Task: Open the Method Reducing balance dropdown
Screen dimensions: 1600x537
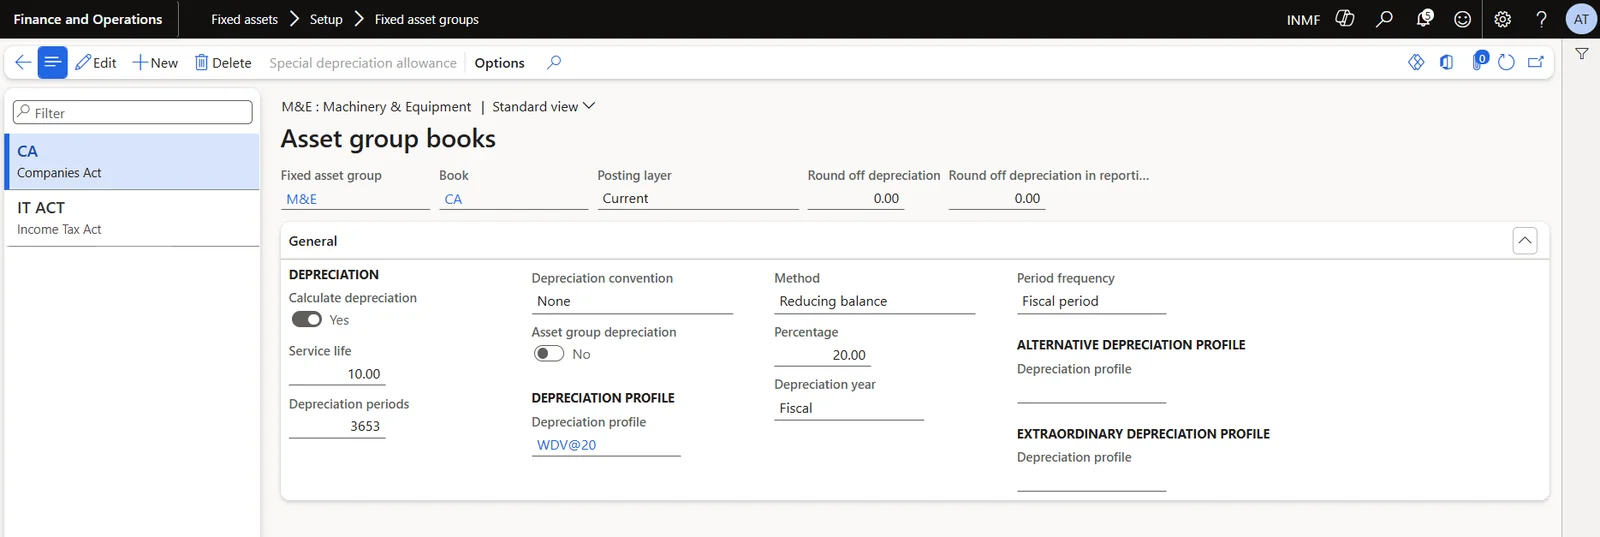Action: 874,301
